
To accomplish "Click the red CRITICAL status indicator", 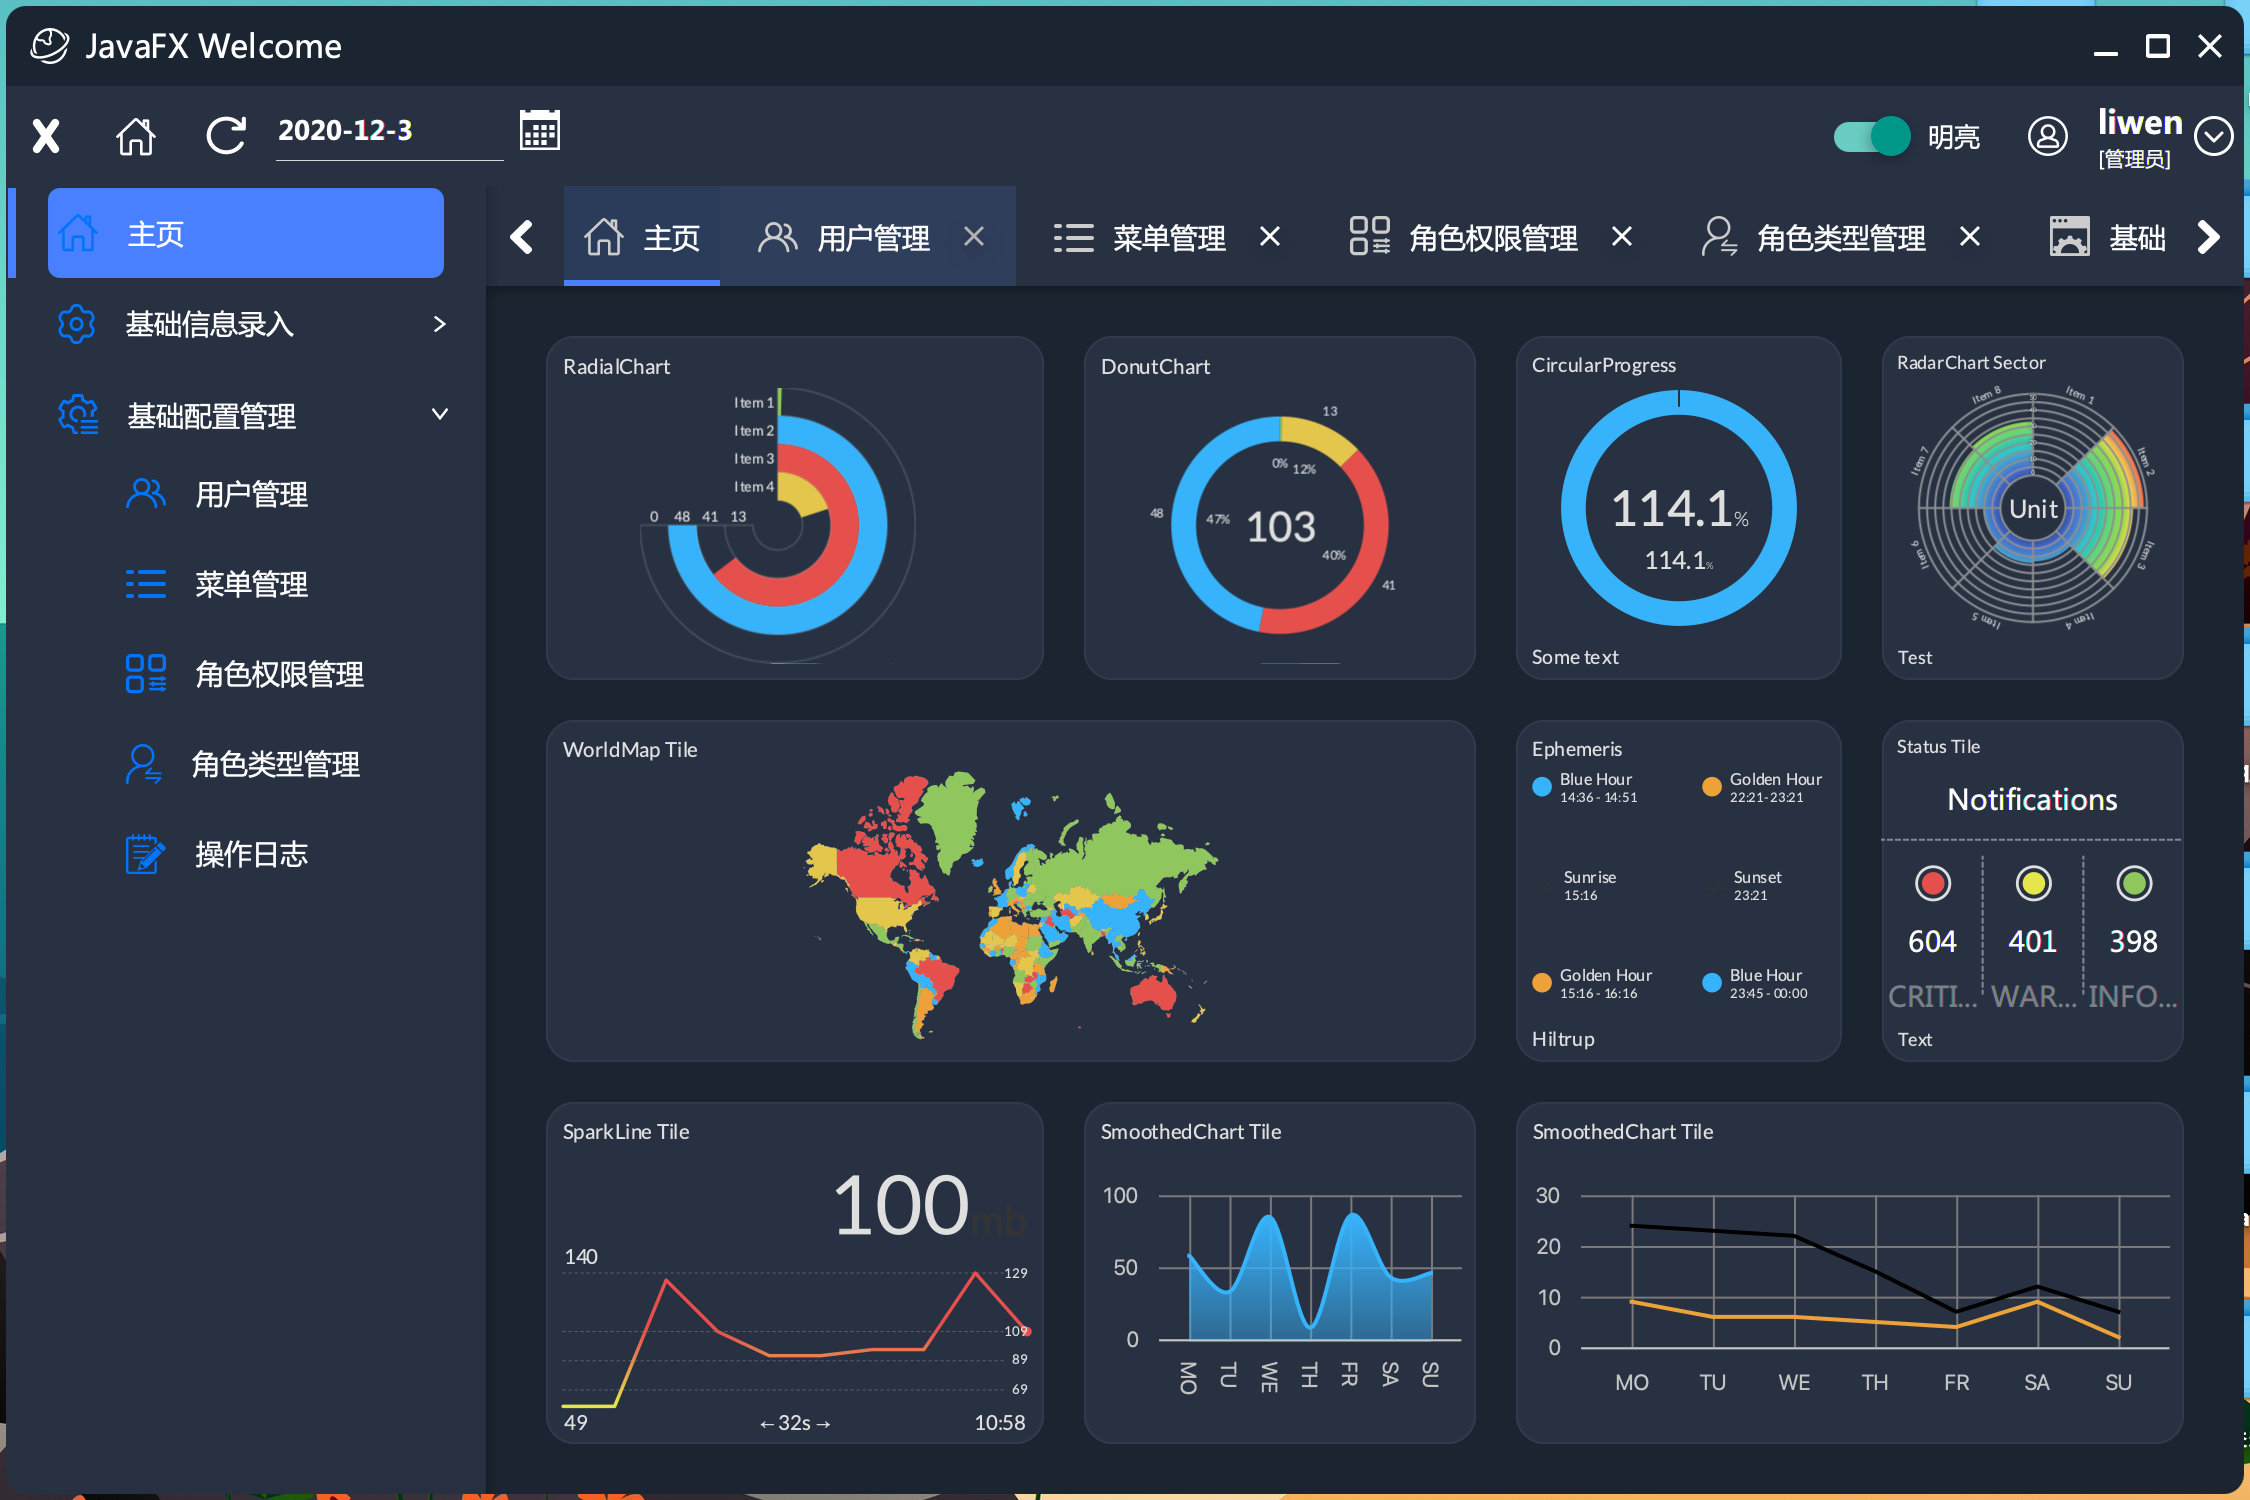I will click(x=1932, y=883).
